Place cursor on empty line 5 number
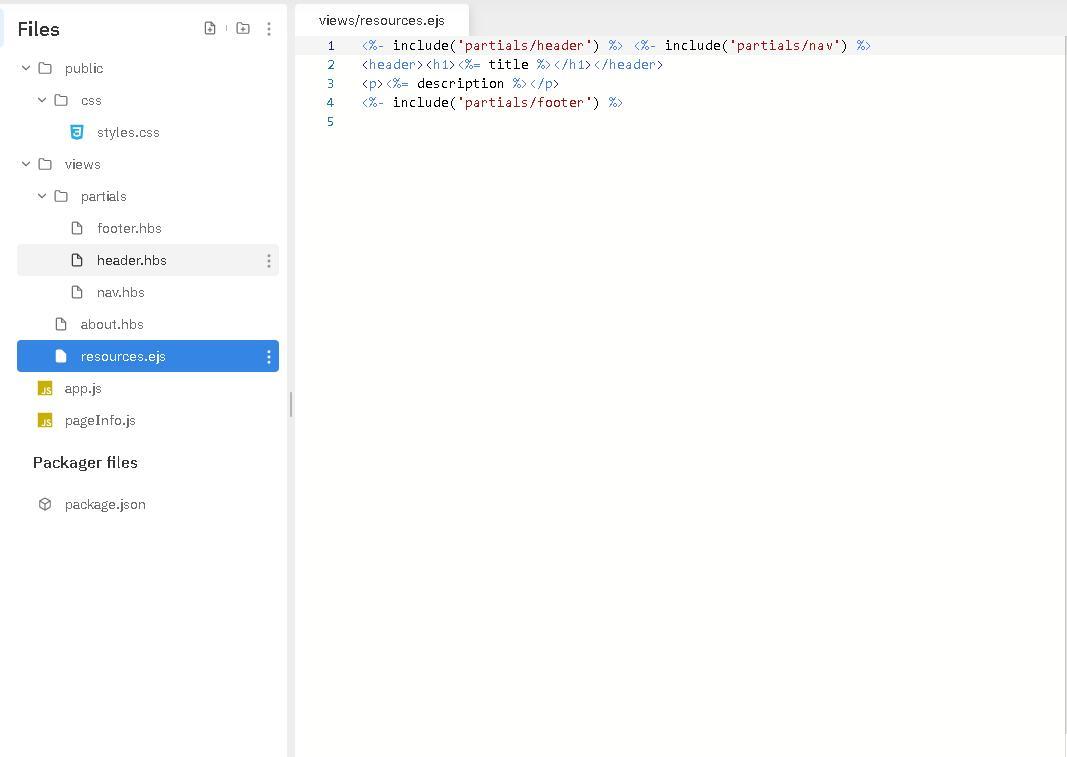The height and width of the screenshot is (757, 1067). [331, 122]
